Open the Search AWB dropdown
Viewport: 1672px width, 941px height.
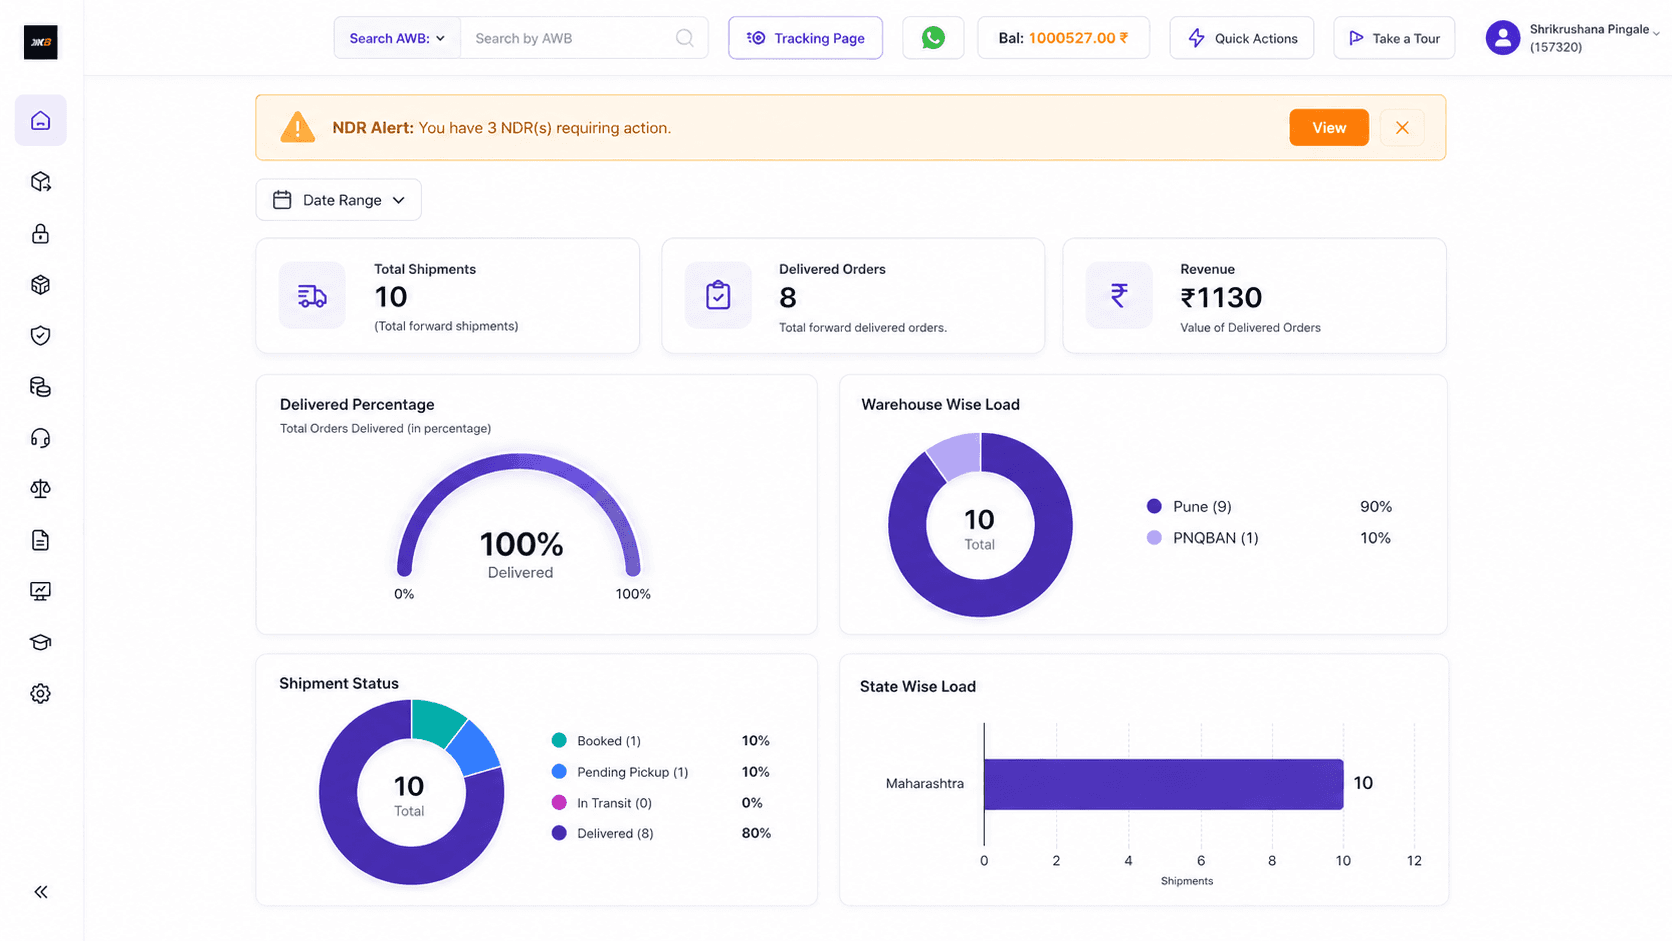397,38
